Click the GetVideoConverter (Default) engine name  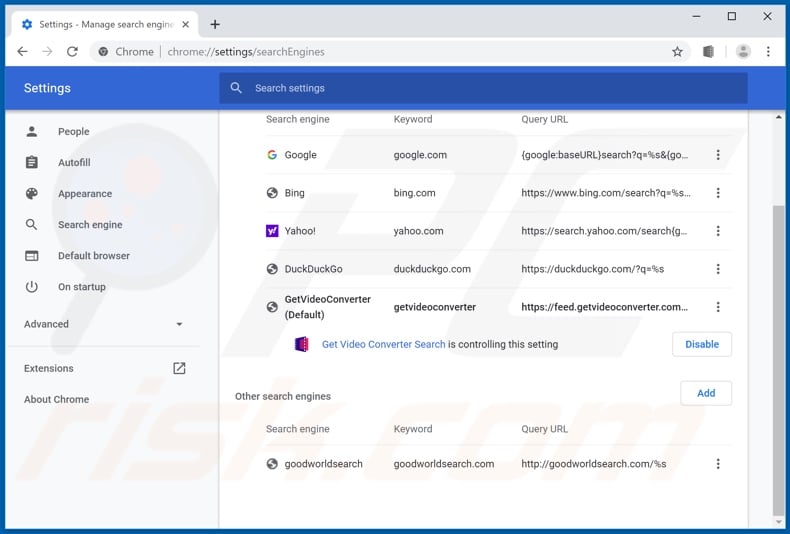(x=327, y=307)
